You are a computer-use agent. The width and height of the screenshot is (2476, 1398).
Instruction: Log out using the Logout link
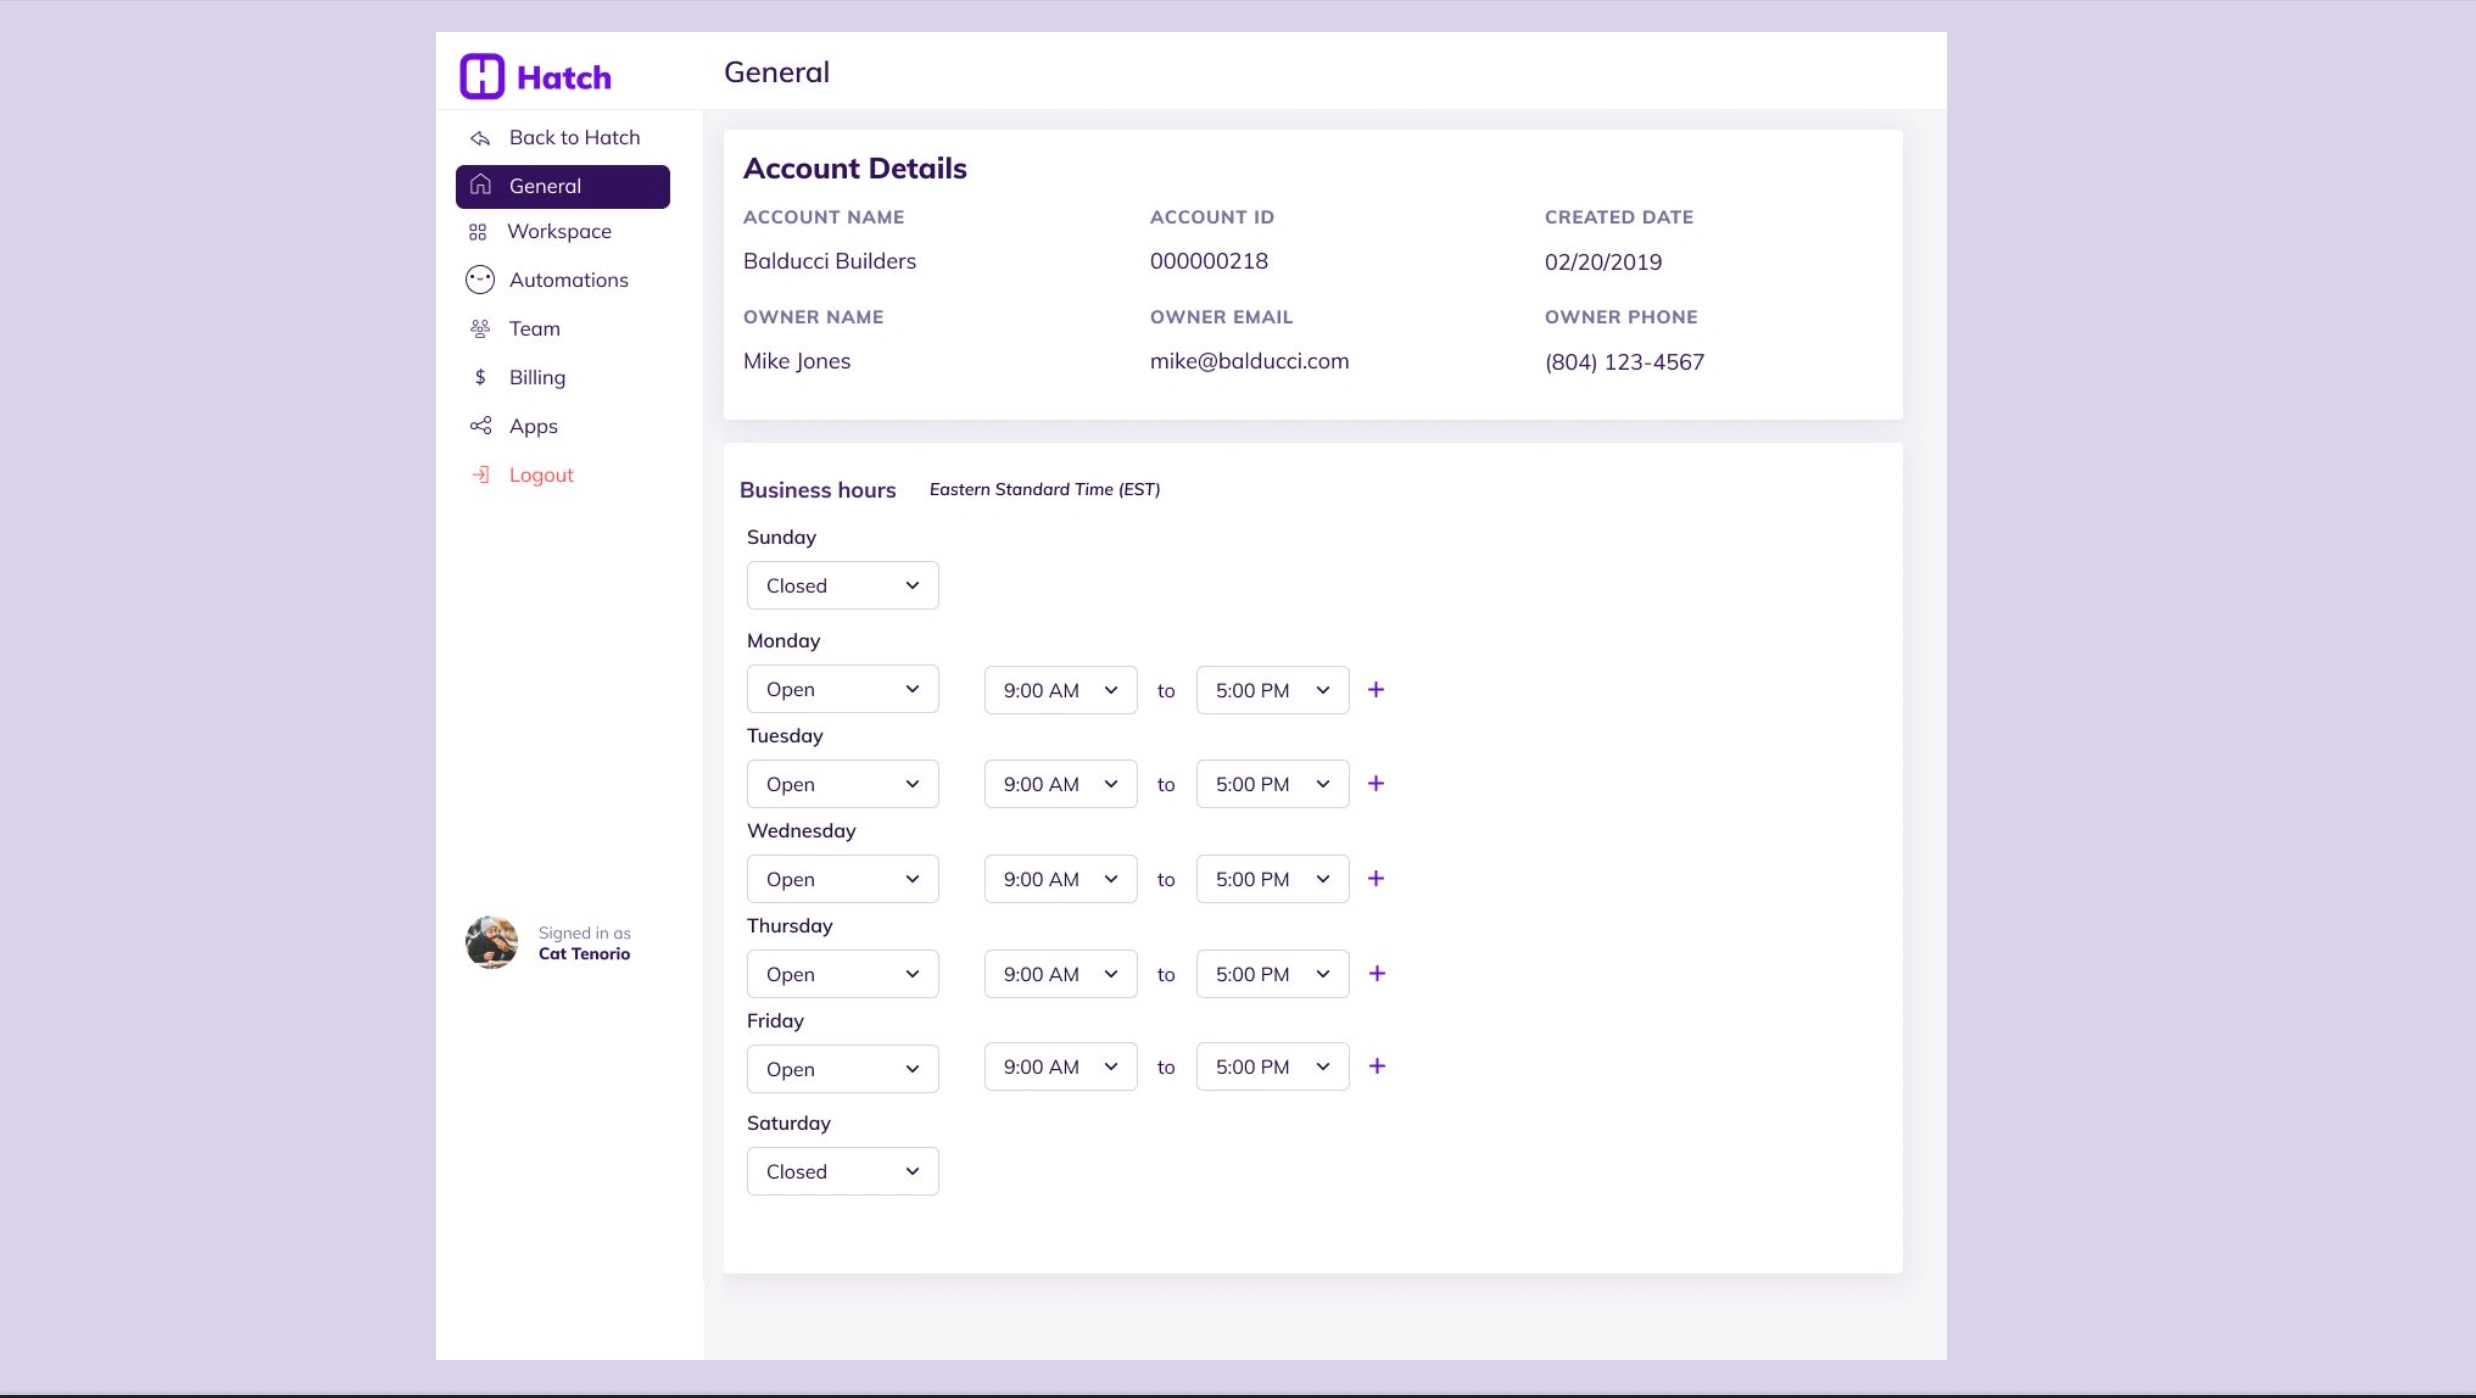point(541,475)
